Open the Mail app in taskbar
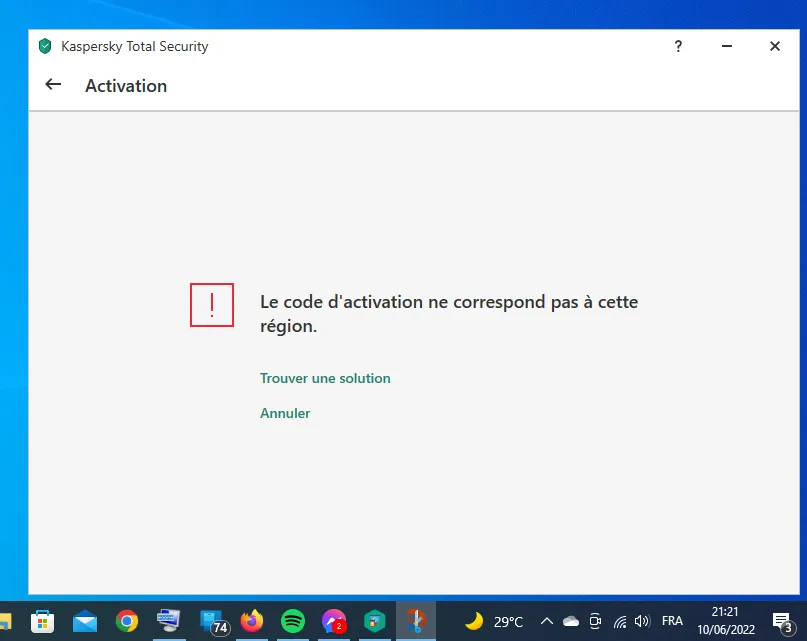The width and height of the screenshot is (807, 641). 85,621
